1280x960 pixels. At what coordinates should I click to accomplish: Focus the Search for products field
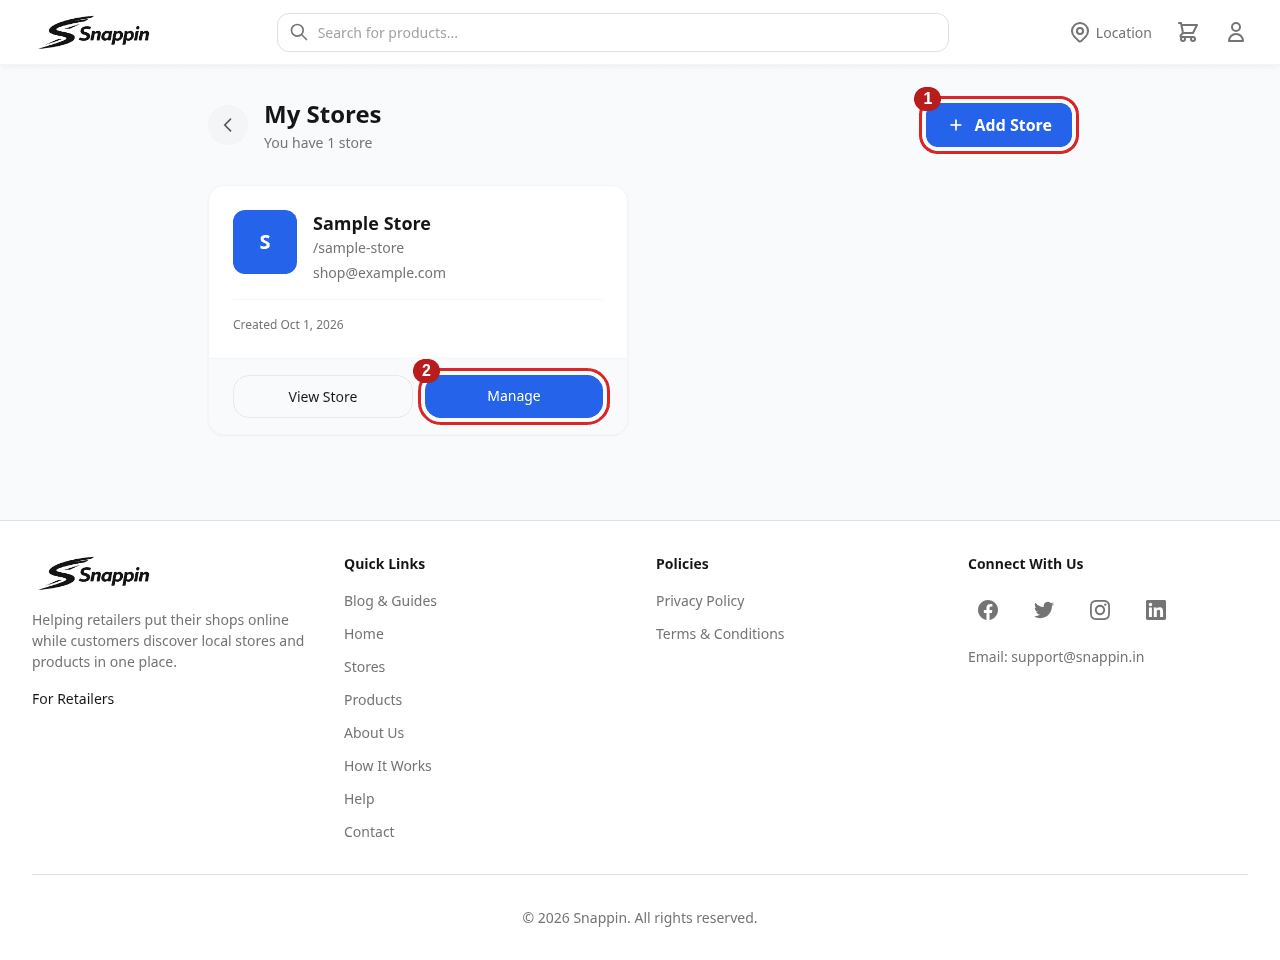[x=613, y=32]
